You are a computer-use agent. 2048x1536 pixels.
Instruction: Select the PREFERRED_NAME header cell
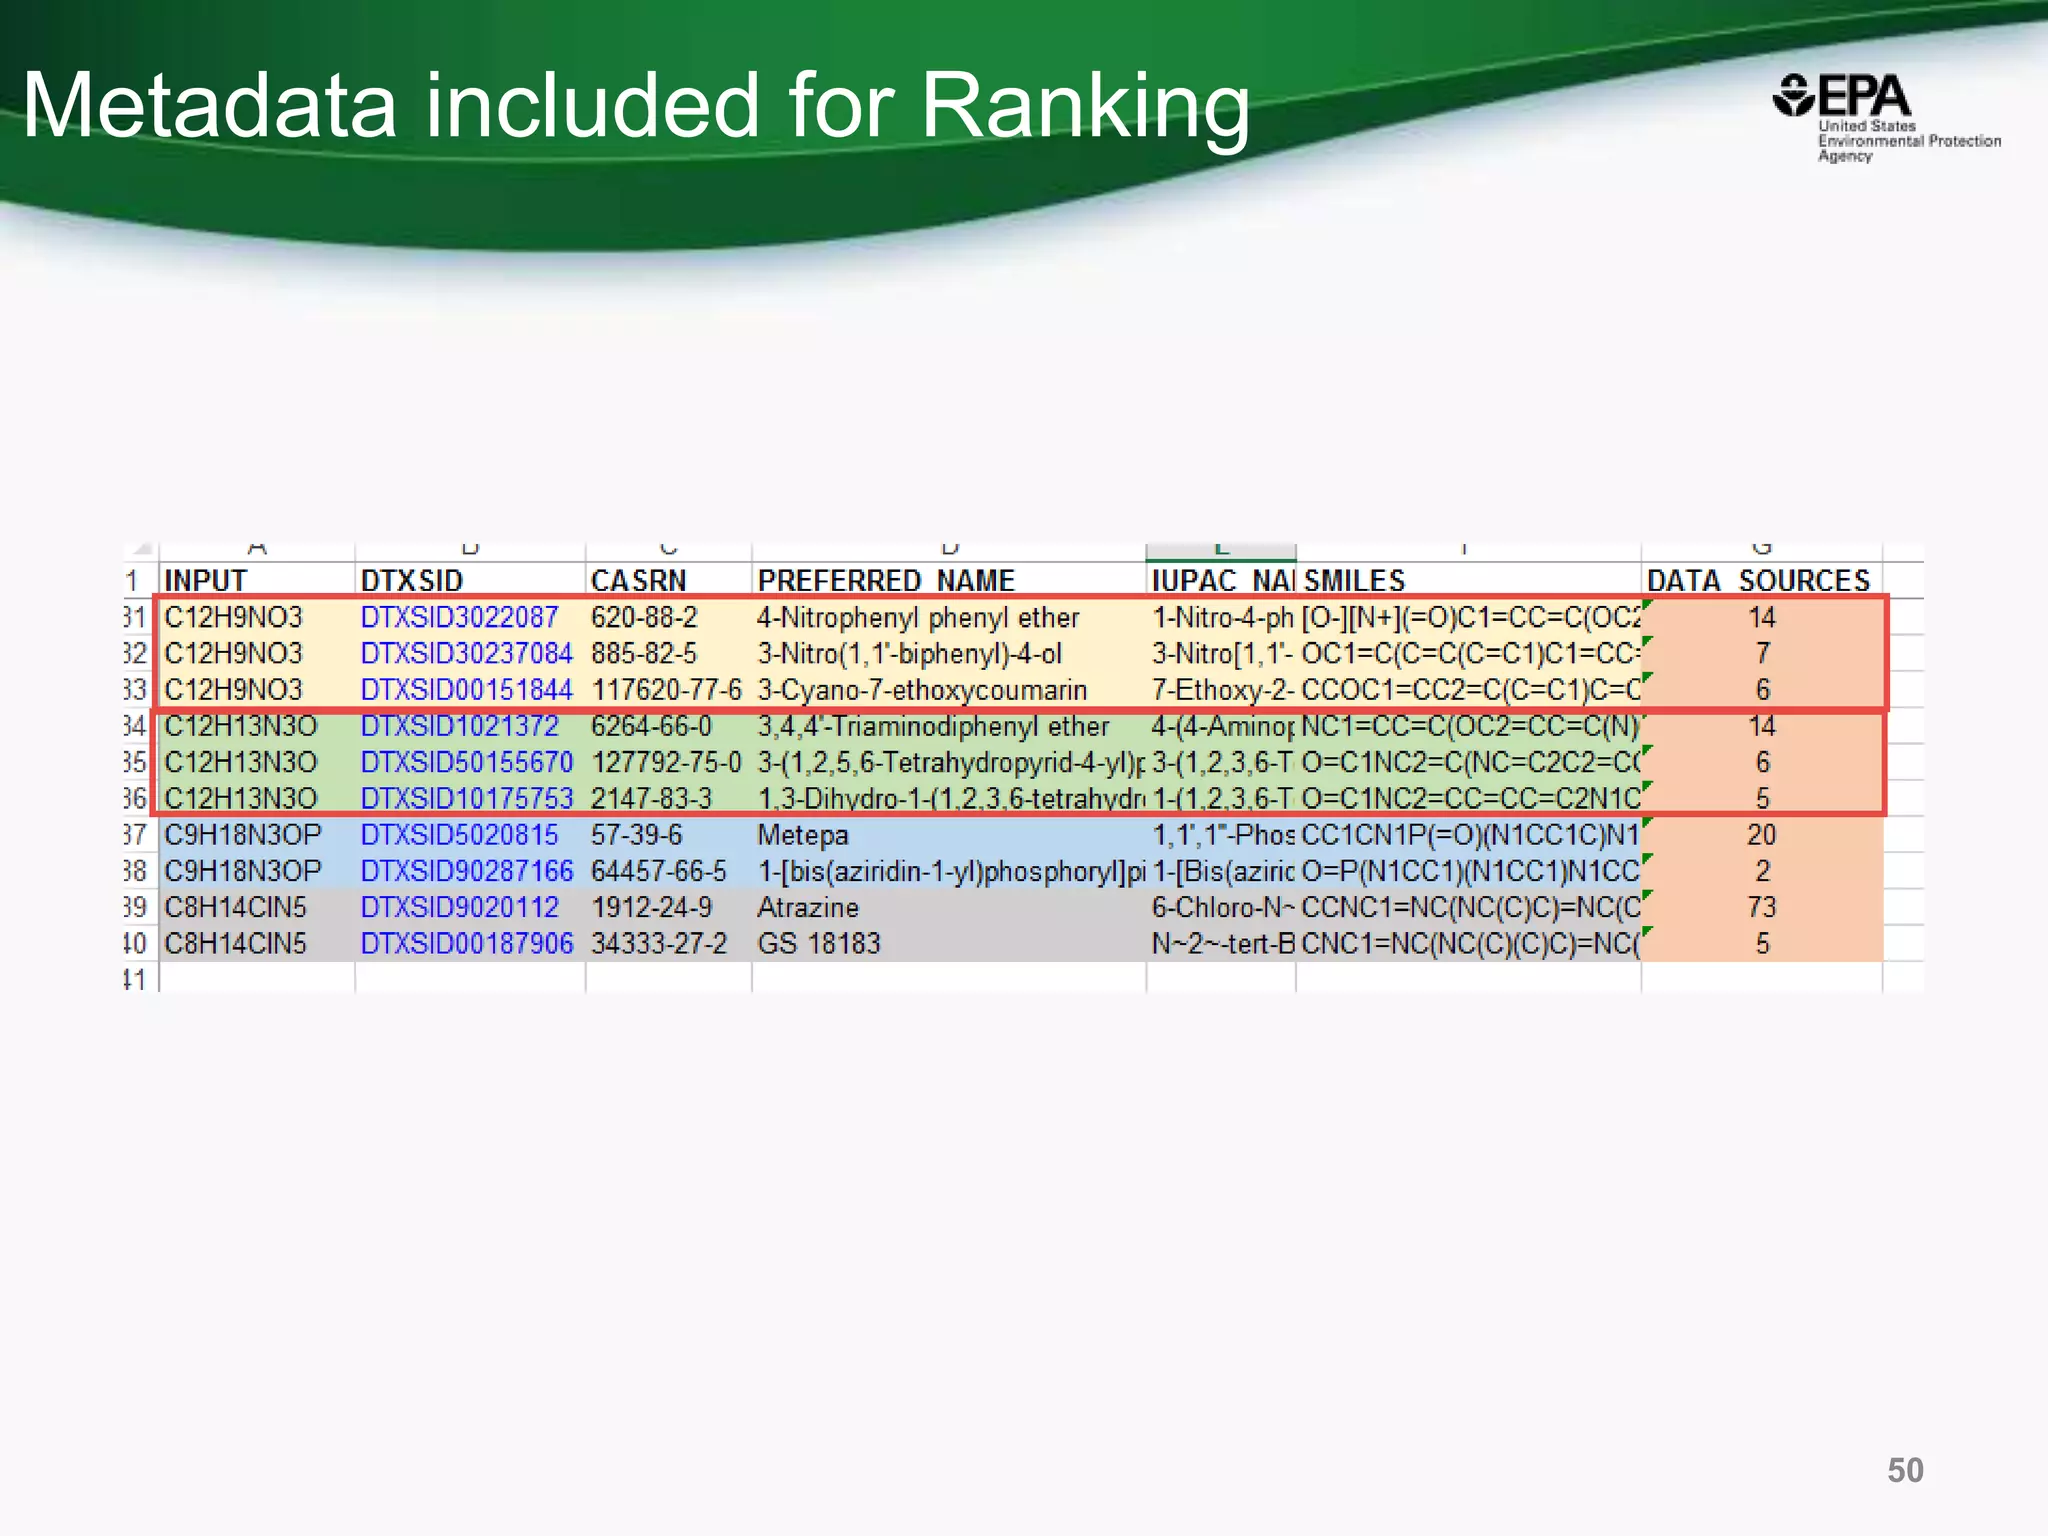(x=948, y=580)
